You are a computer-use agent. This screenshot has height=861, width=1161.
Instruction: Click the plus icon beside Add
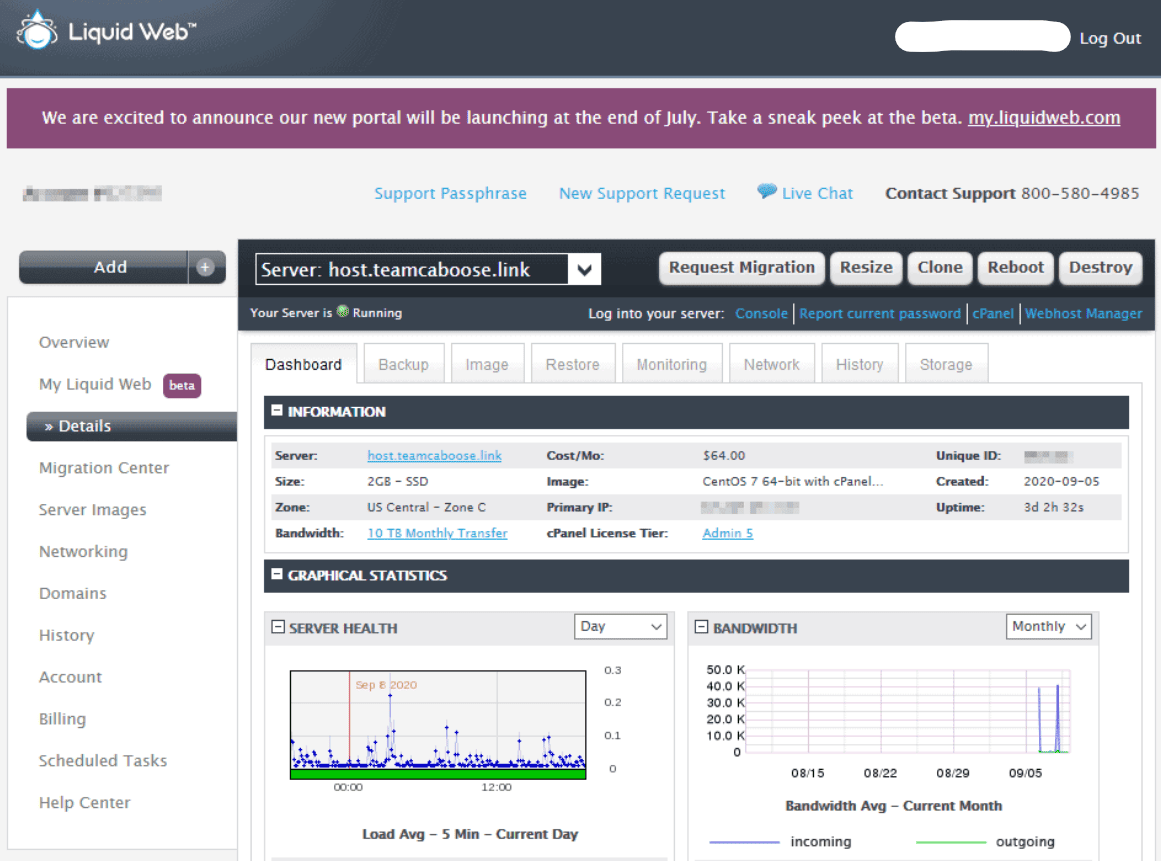[205, 267]
